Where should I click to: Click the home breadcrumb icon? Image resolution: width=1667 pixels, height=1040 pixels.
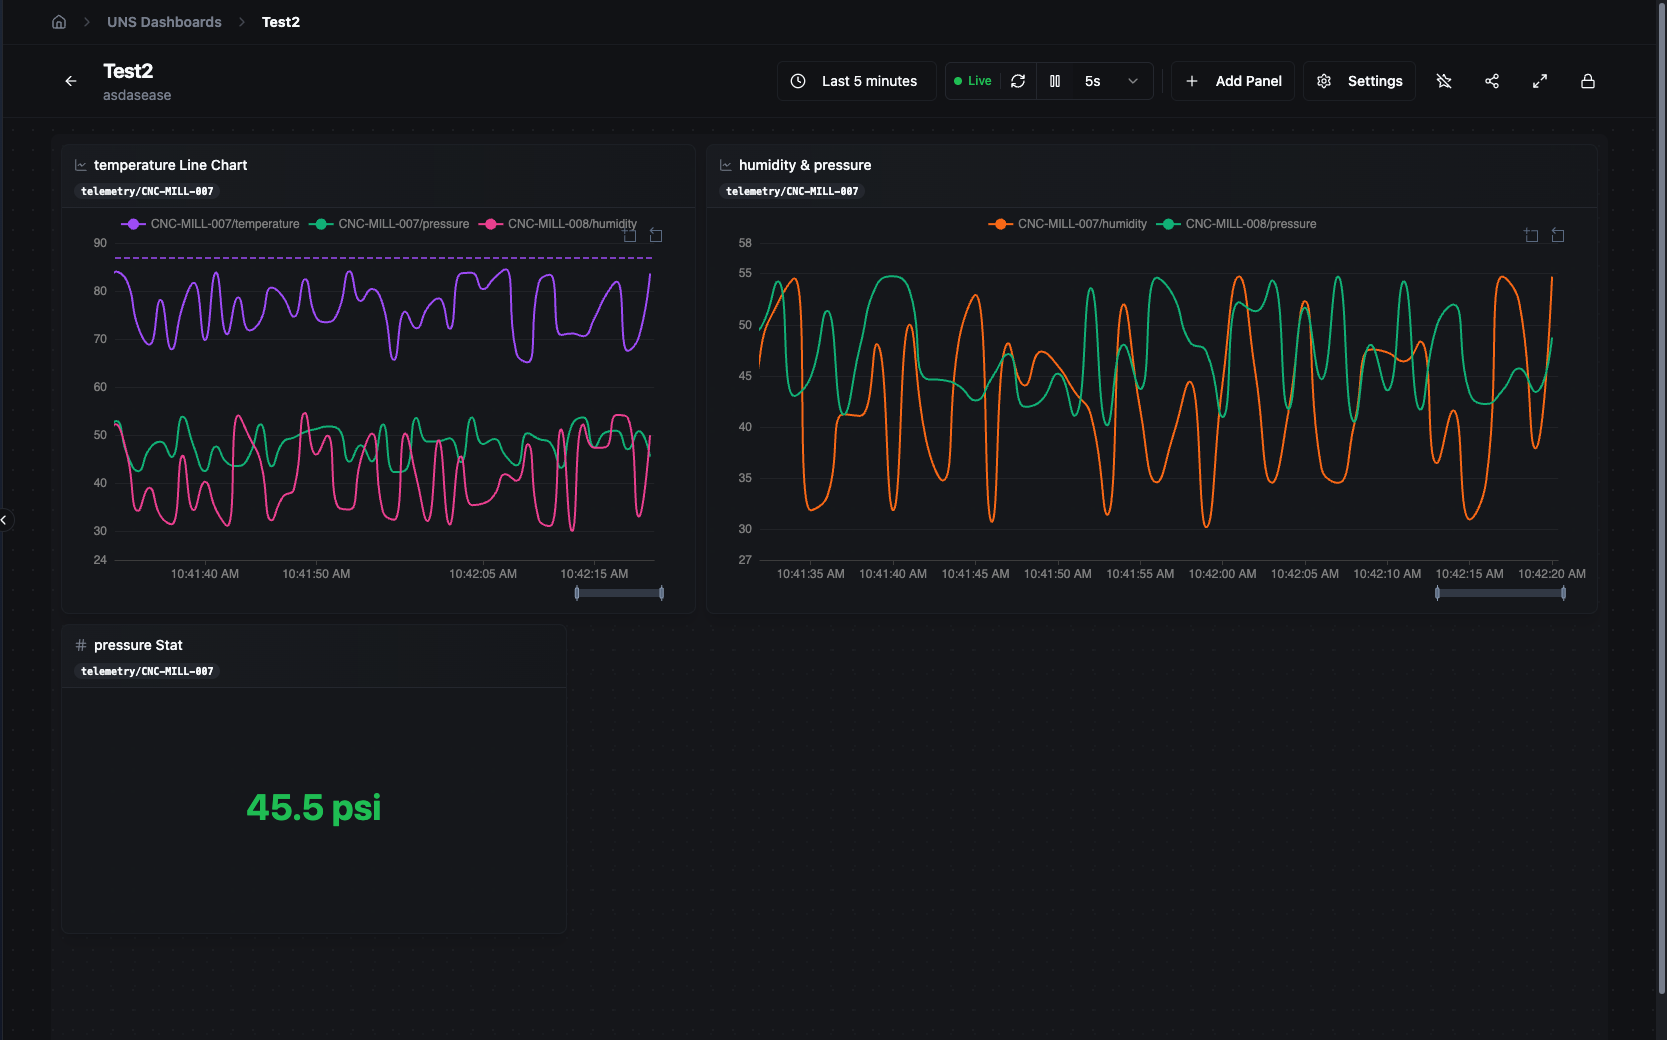[59, 22]
